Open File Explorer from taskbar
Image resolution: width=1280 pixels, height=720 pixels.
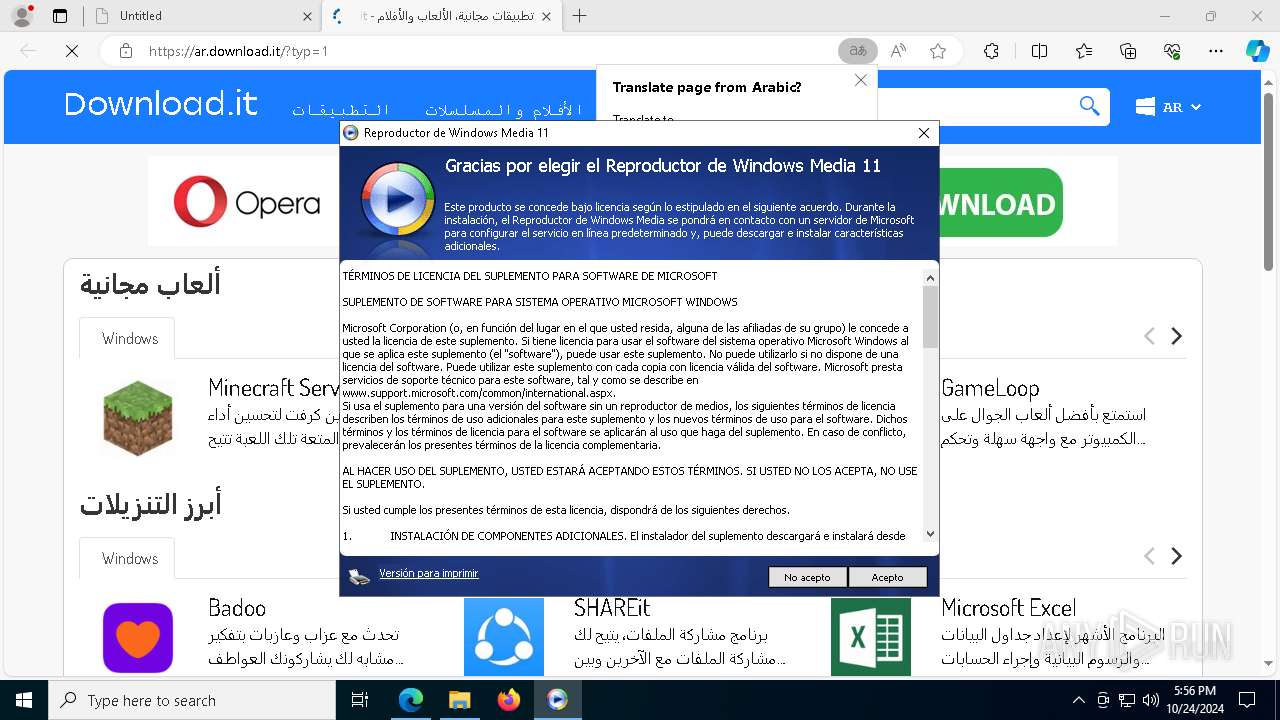[459, 700]
